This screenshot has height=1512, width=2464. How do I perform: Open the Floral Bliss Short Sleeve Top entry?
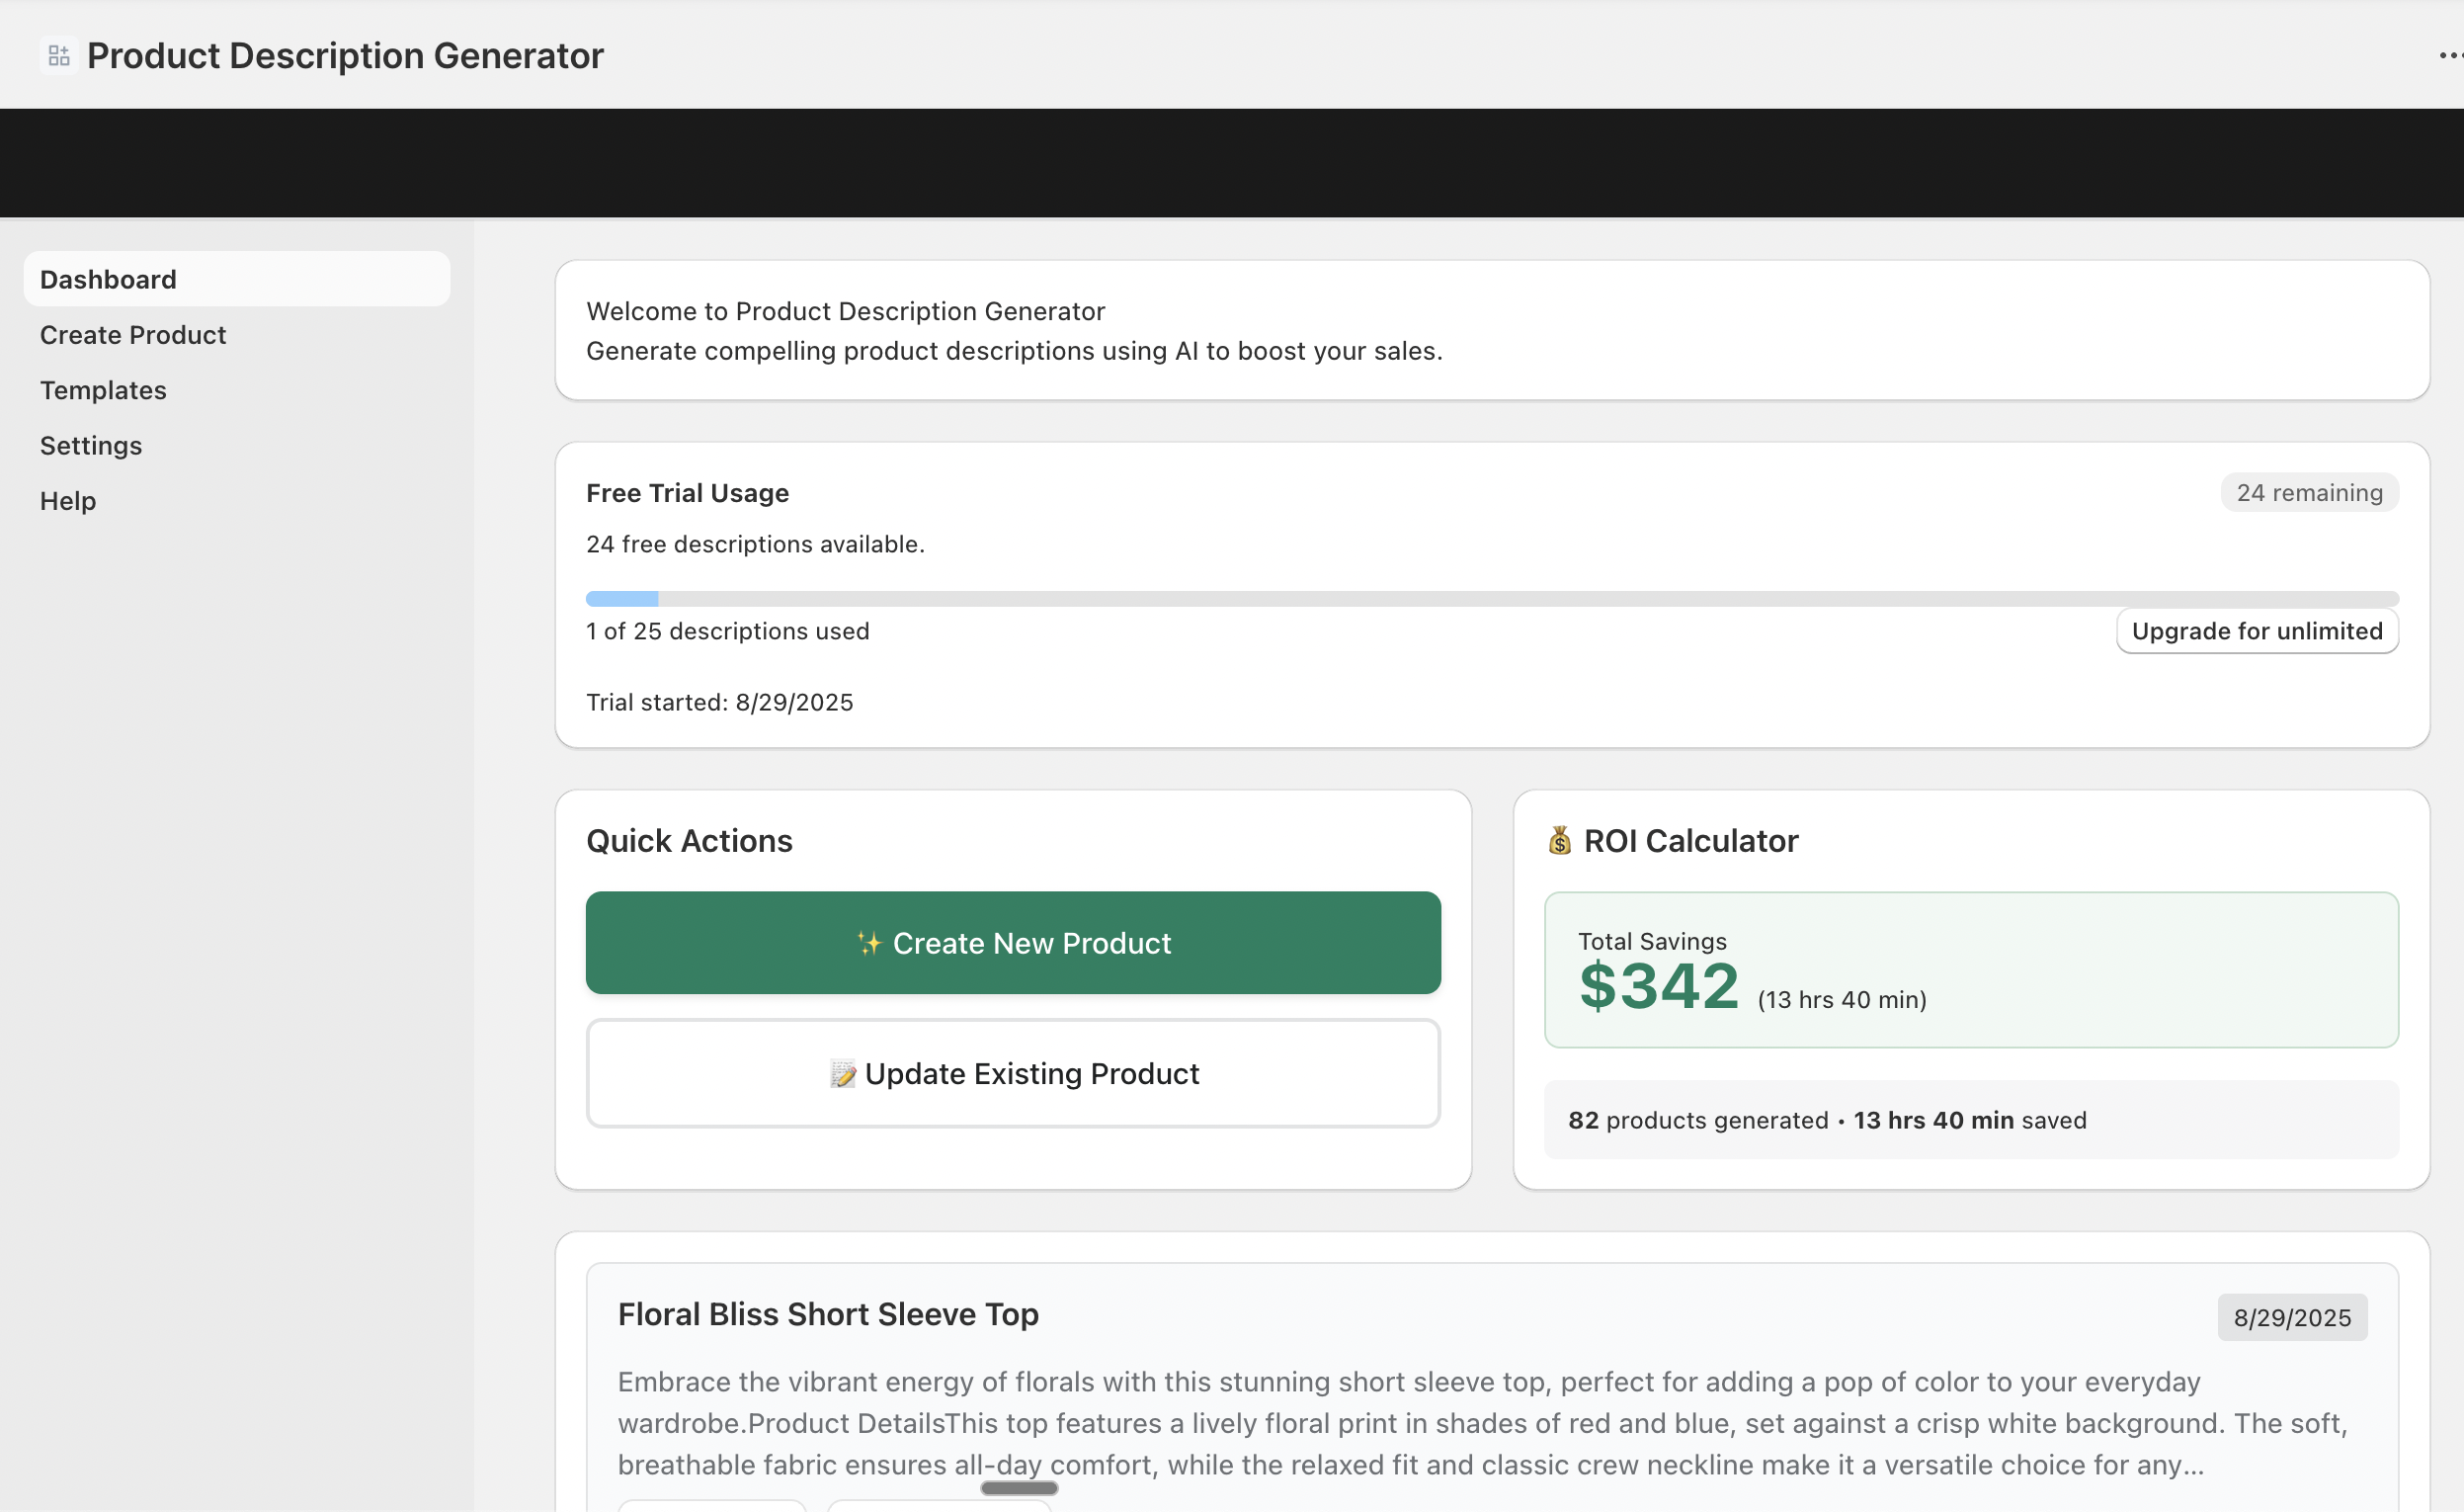pyautogui.click(x=828, y=1314)
